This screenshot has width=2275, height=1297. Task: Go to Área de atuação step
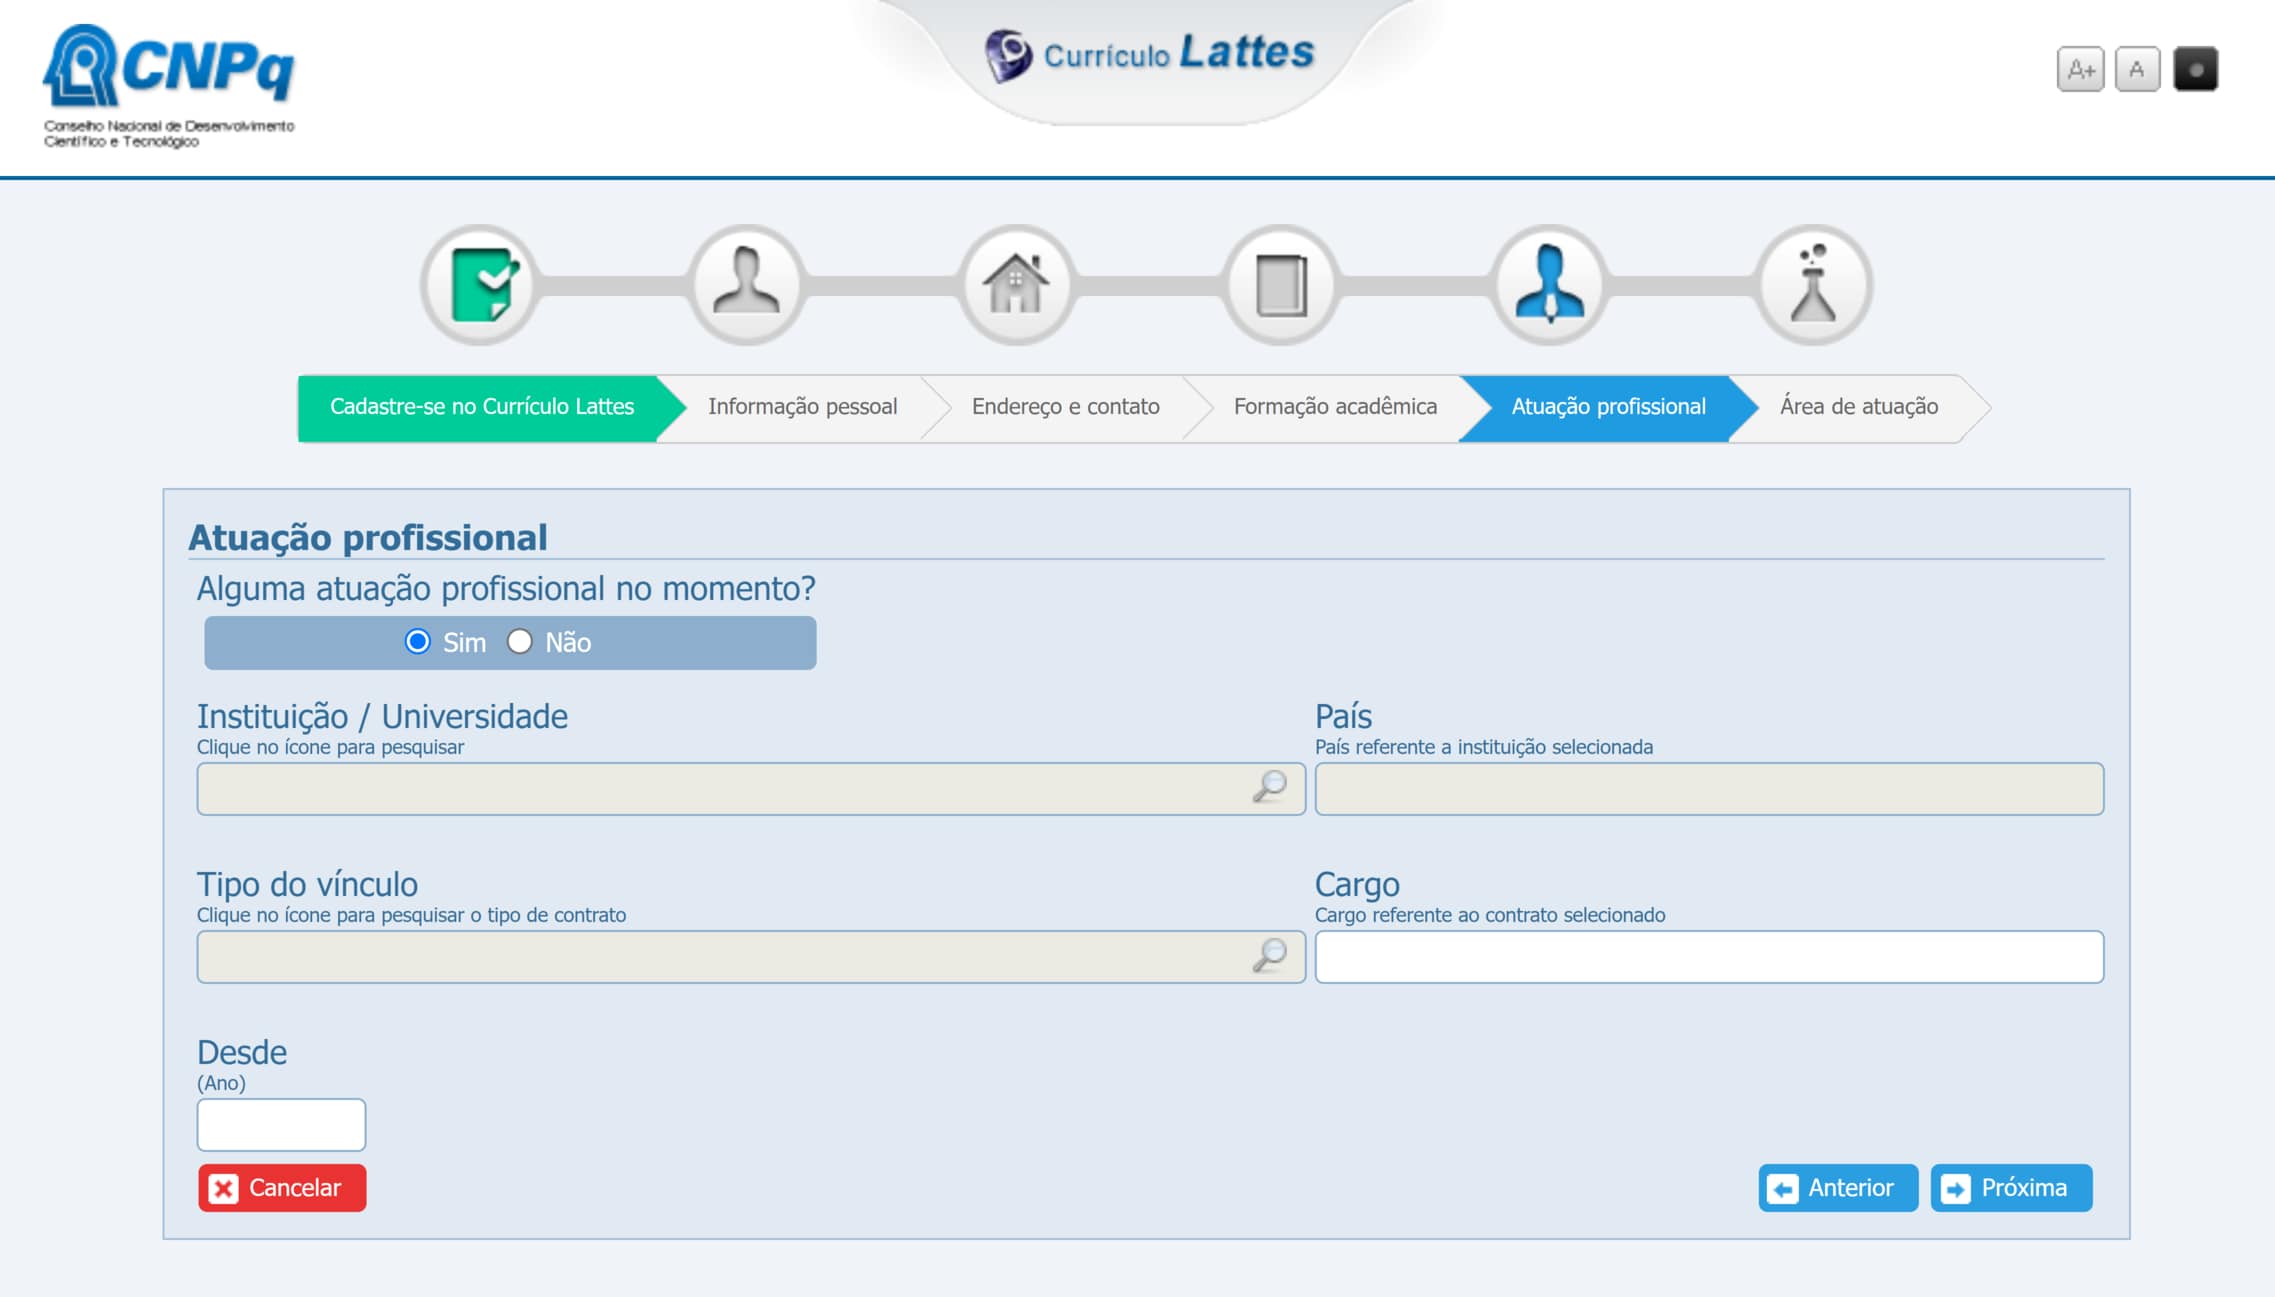point(1858,407)
